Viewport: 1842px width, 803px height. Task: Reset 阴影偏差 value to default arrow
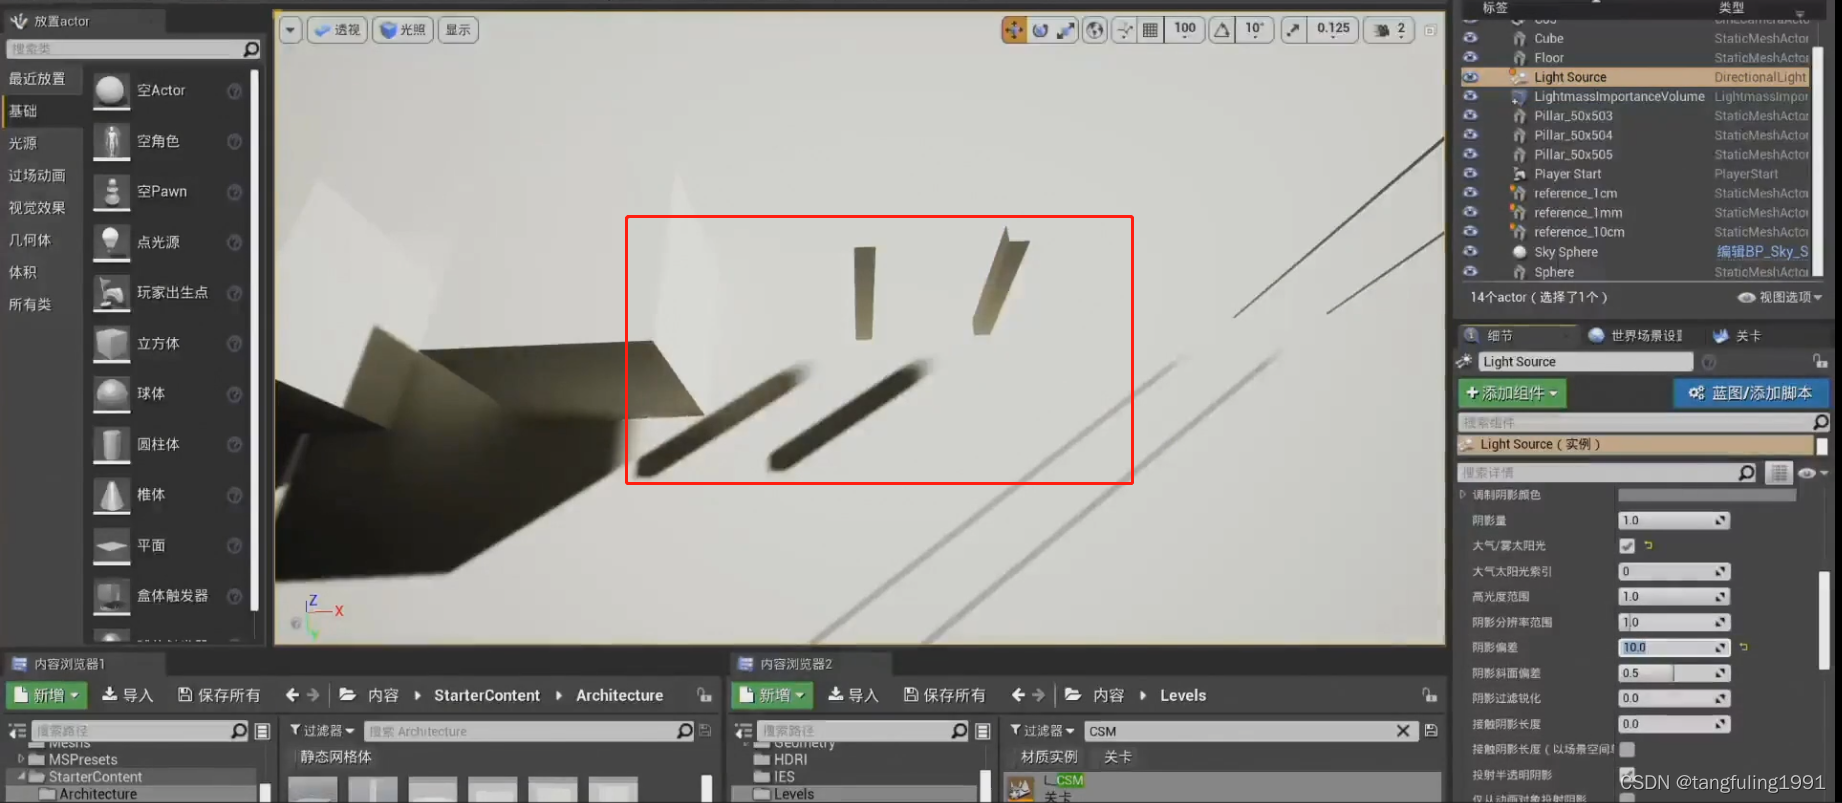[x=1743, y=647]
